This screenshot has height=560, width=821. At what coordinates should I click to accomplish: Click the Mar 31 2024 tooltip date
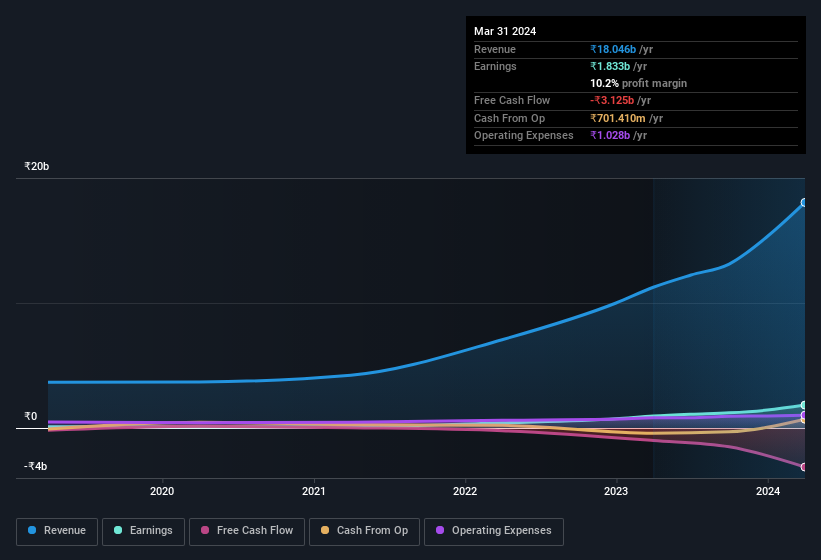point(505,31)
